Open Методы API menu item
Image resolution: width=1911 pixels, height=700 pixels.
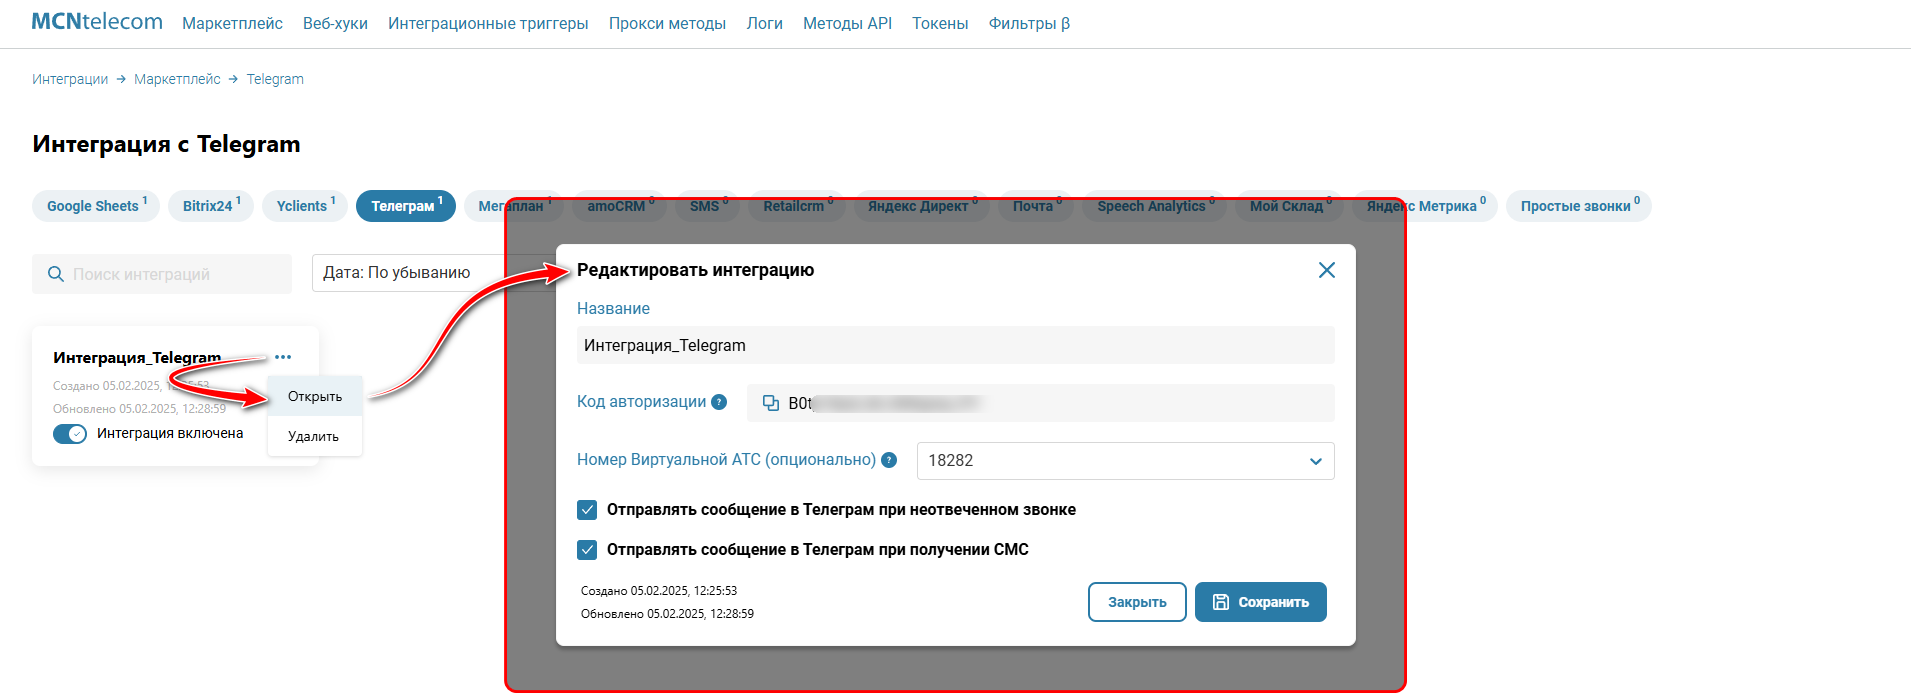click(x=847, y=23)
